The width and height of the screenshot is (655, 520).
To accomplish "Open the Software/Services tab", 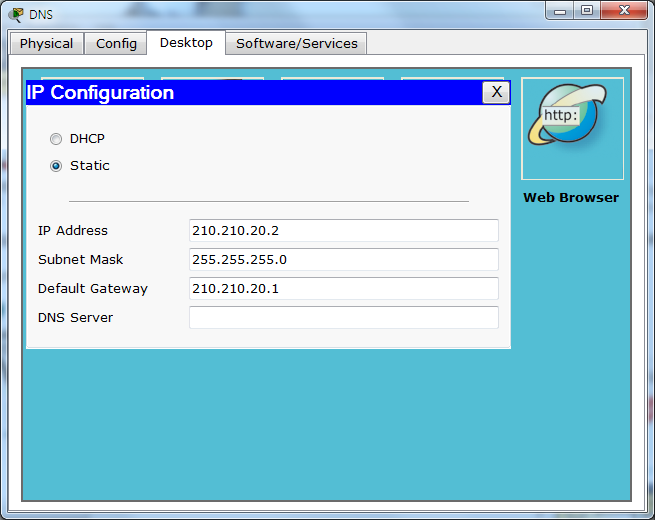I will [x=297, y=43].
